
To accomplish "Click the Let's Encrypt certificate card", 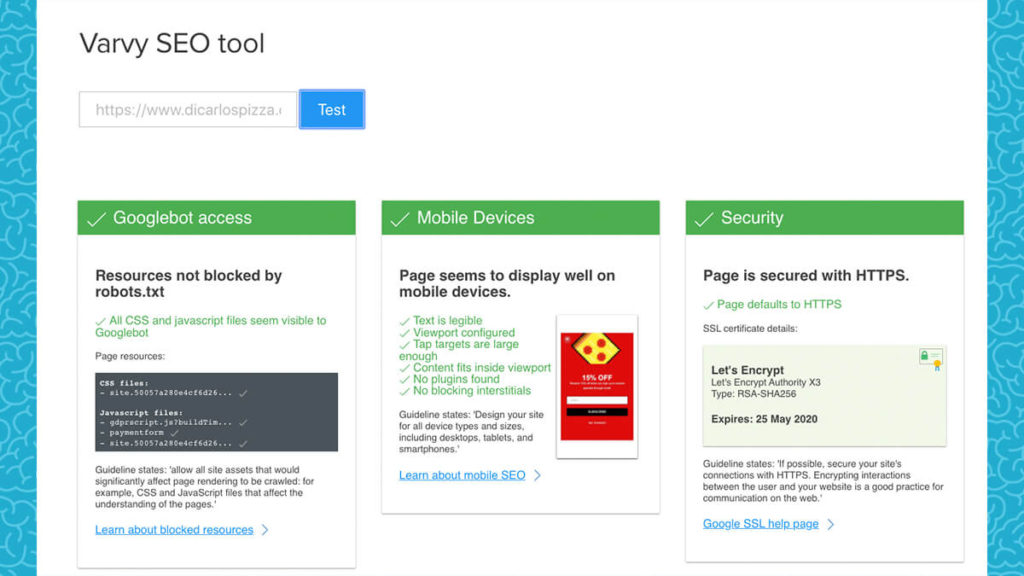I will [824, 396].
